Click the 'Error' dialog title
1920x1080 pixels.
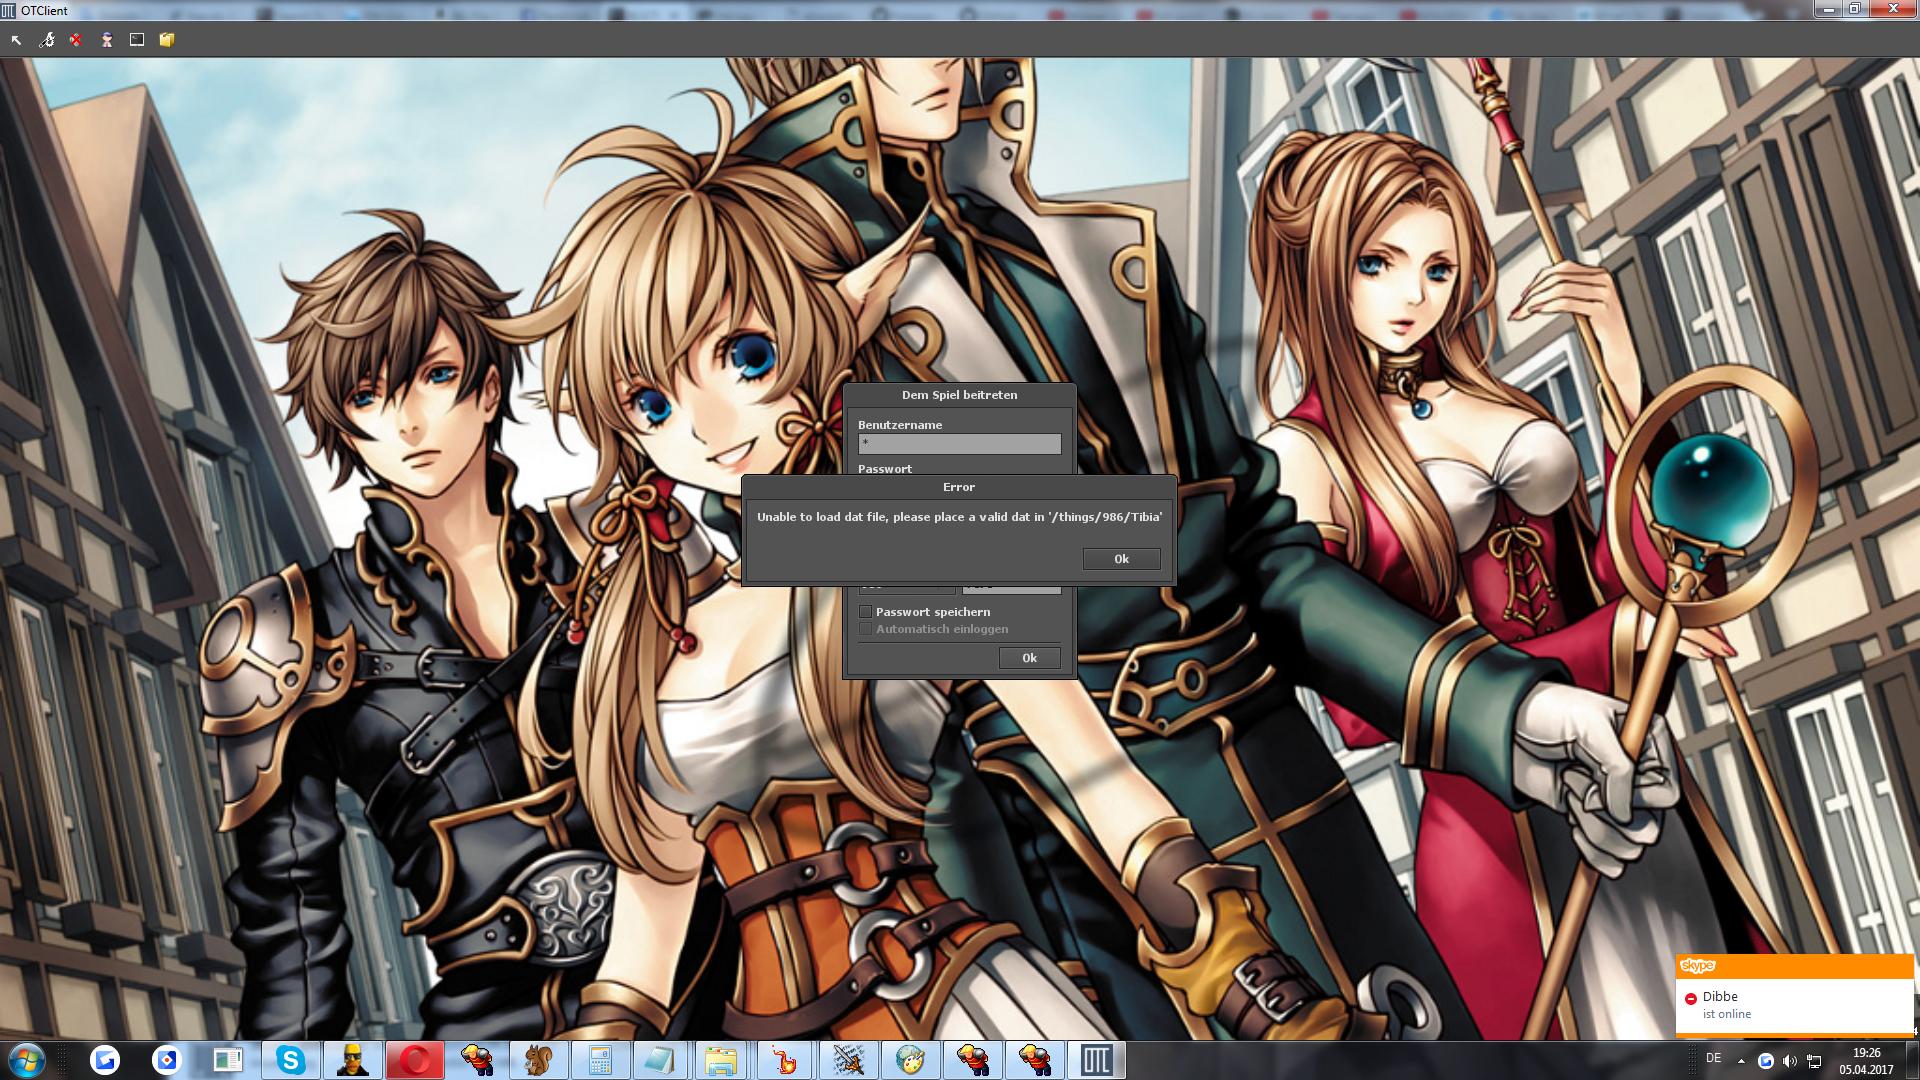(x=959, y=487)
